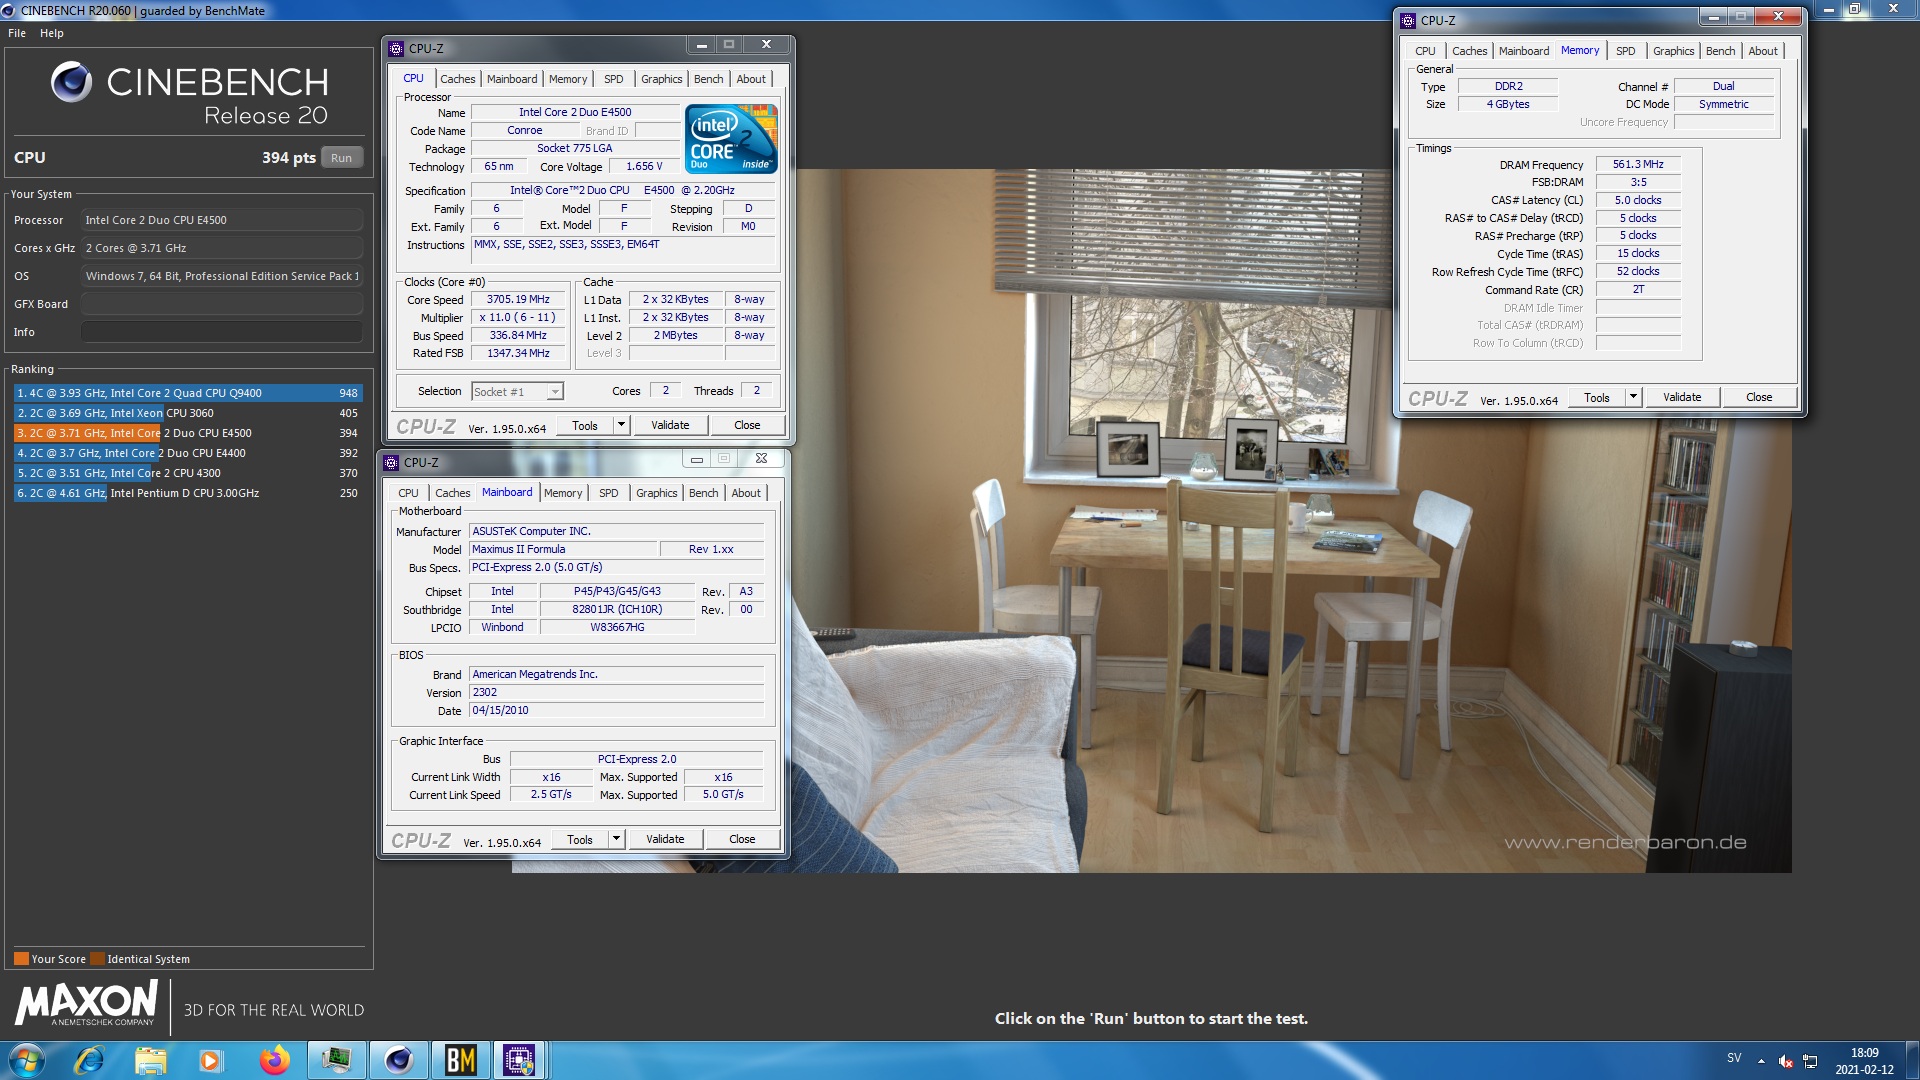Screen dimensions: 1920x1080
Task: Run the Cinebench CPU test
Action: pyautogui.click(x=342, y=158)
